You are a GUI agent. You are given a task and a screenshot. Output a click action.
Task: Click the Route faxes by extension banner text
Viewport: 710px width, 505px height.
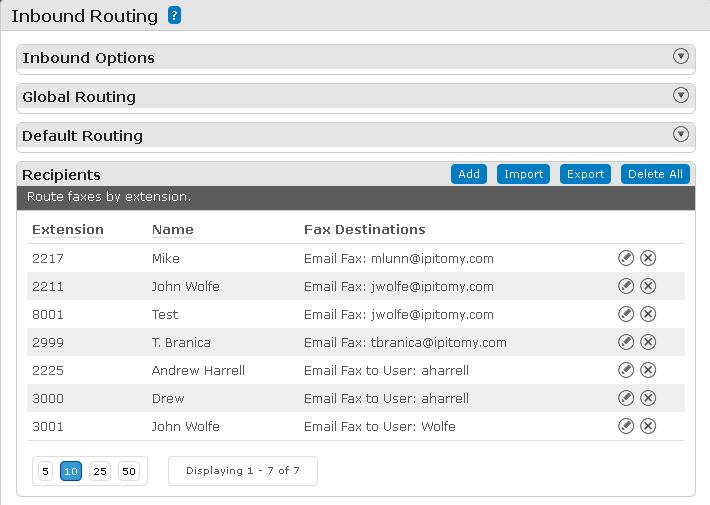(x=109, y=197)
